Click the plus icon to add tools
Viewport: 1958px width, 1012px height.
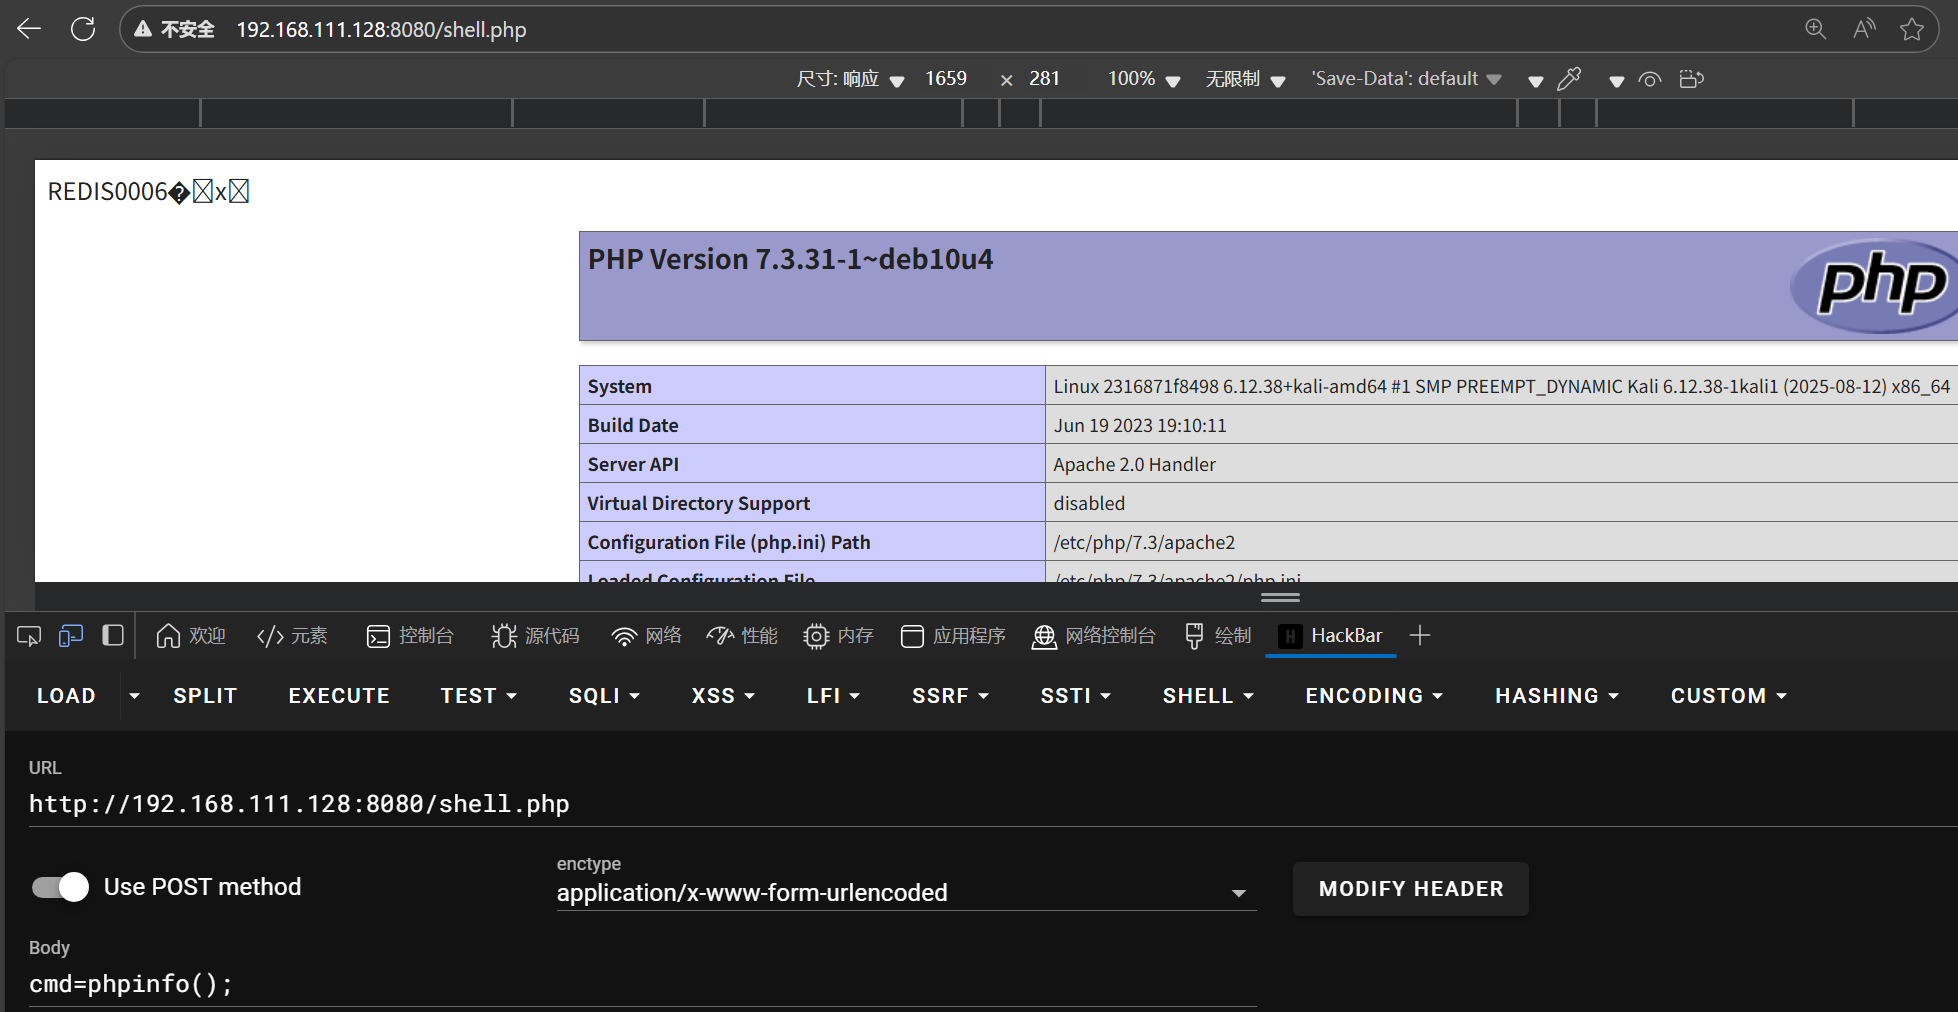click(1419, 636)
